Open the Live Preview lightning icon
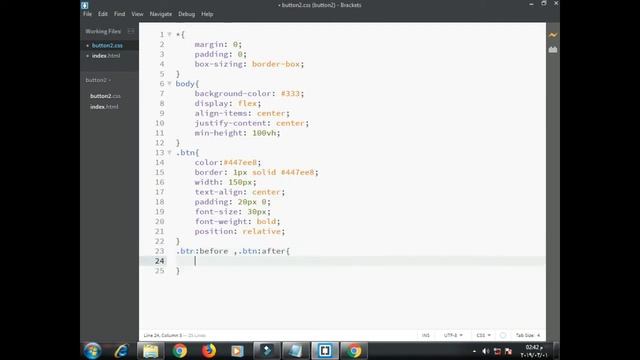This screenshot has height=360, width=640. click(553, 35)
